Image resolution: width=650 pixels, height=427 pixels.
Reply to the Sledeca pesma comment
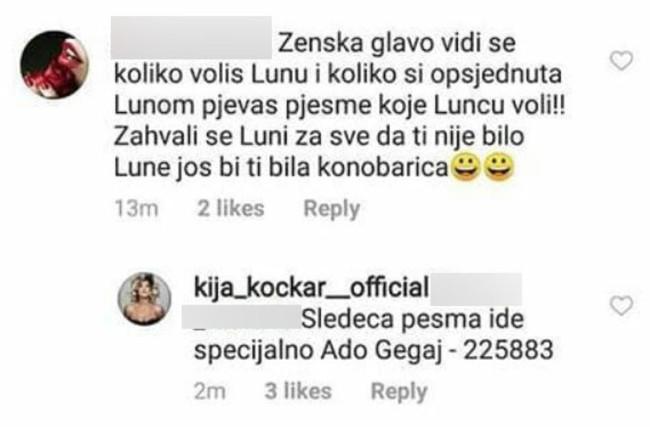tap(399, 391)
